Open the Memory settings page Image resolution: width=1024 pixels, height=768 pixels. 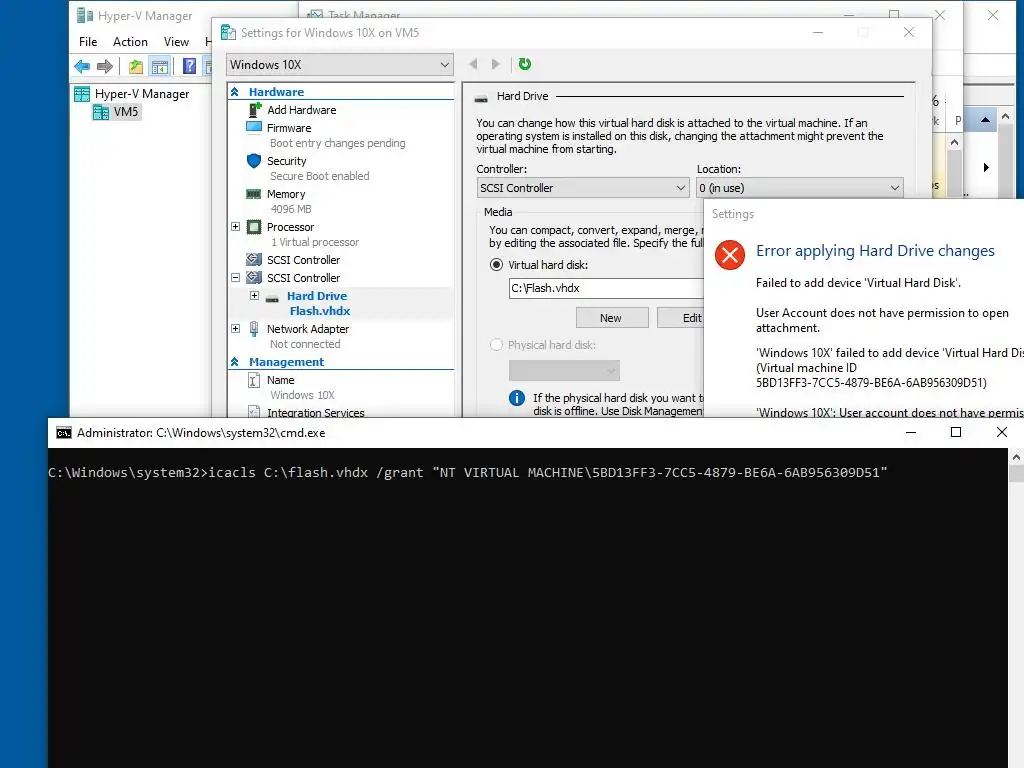point(285,194)
